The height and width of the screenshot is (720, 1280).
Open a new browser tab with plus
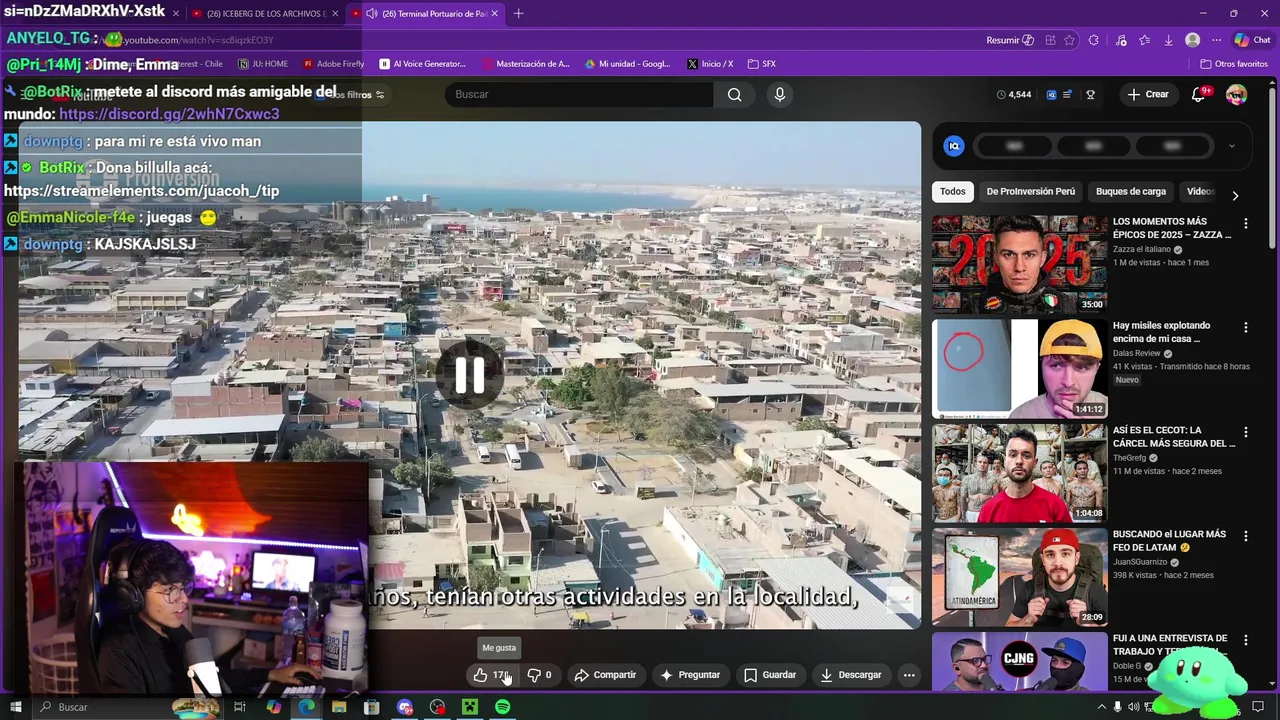518,14
